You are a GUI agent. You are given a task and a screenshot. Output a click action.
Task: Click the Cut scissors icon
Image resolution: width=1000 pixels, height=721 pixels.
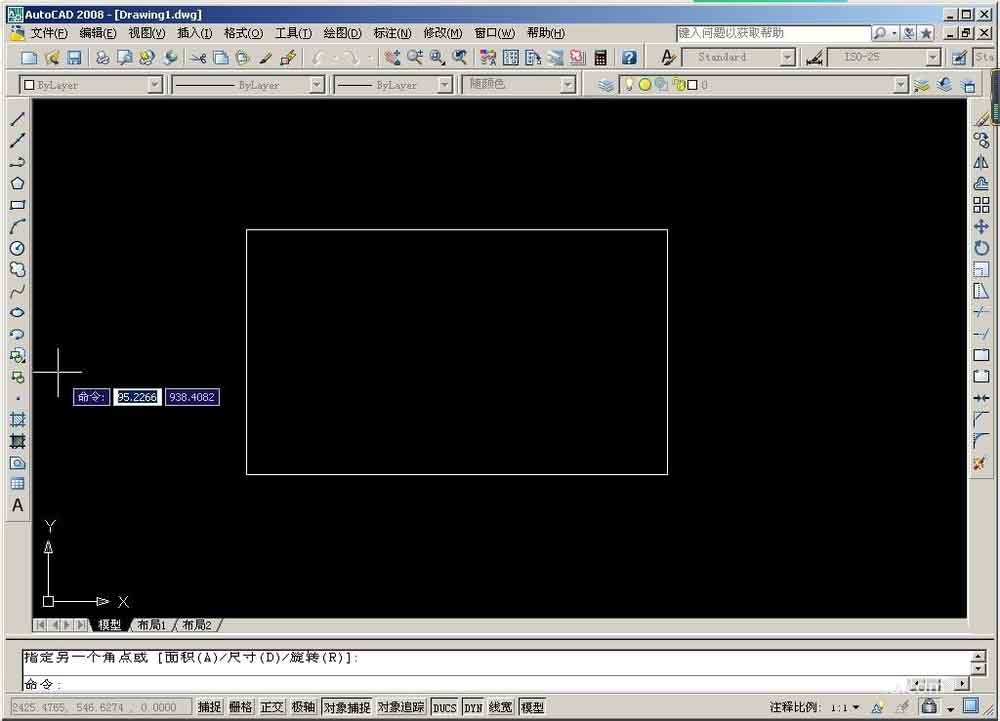click(198, 57)
